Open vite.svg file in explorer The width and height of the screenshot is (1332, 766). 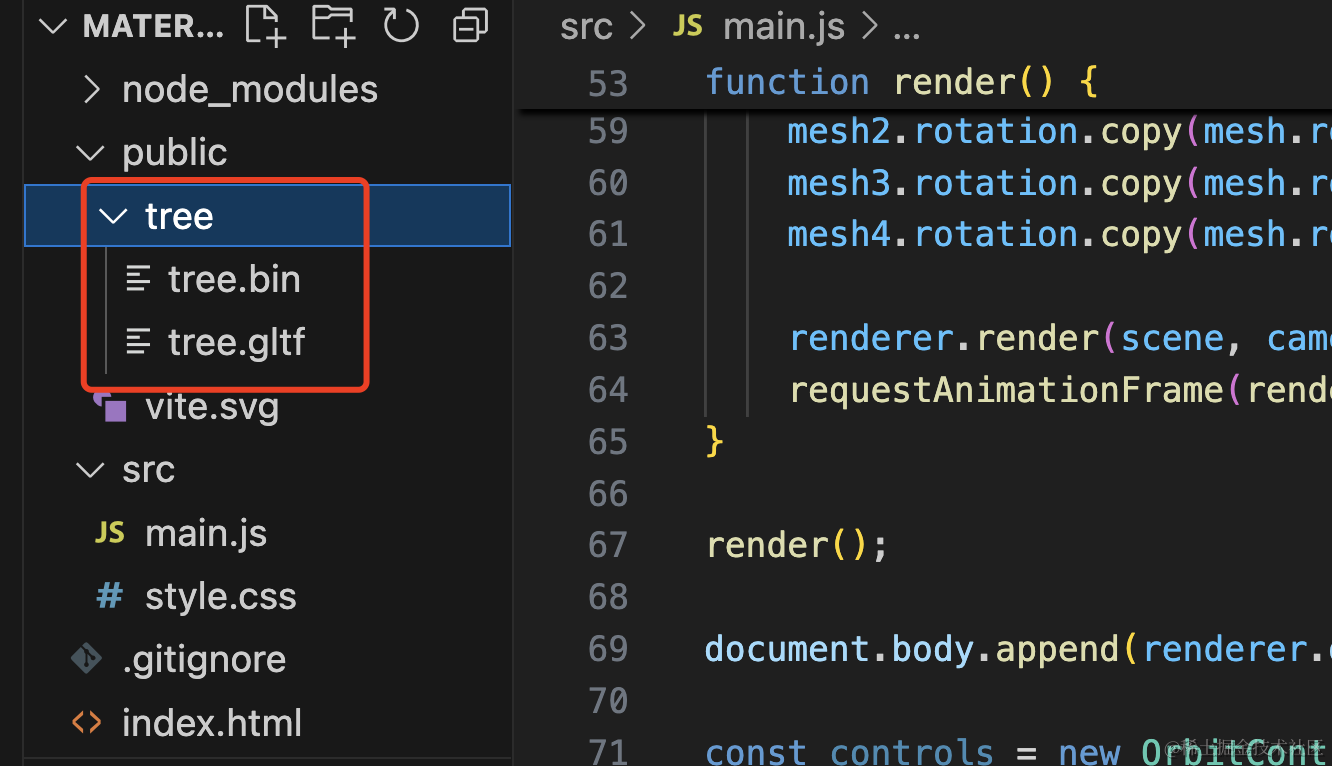coord(212,407)
